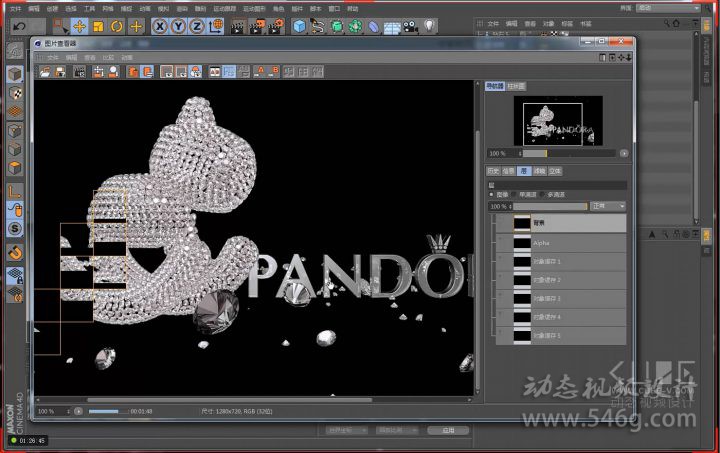Enable Points mode in left palette
Viewport: 720px width, 453px height.
(15, 131)
